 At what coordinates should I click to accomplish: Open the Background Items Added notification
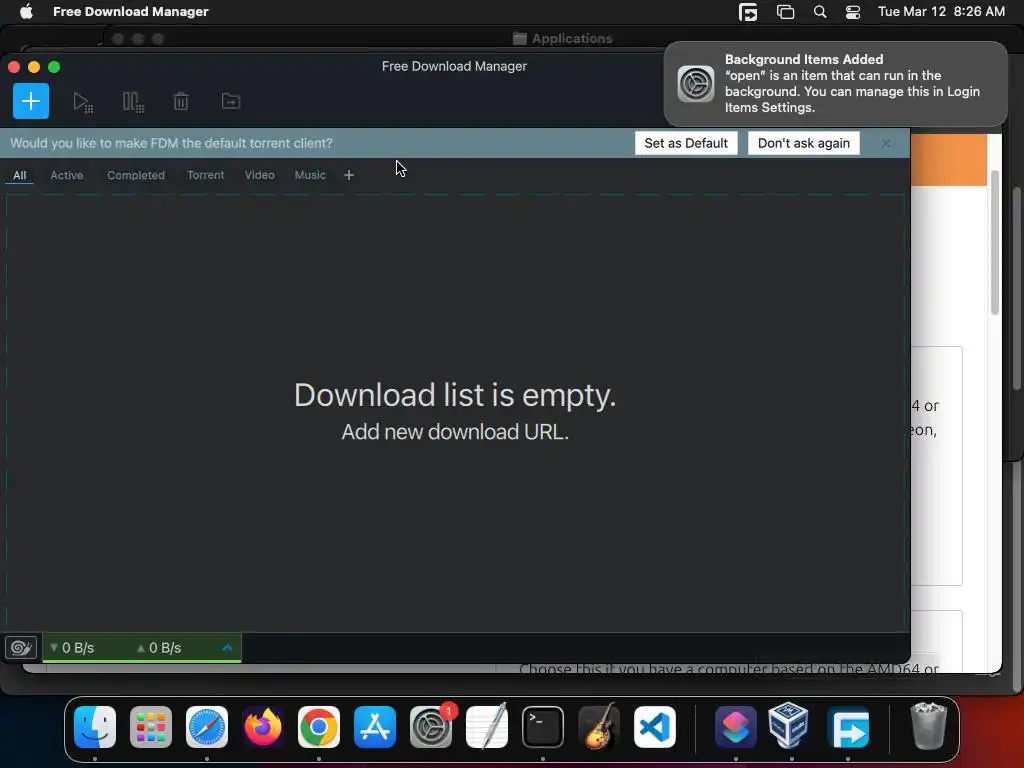(x=835, y=84)
